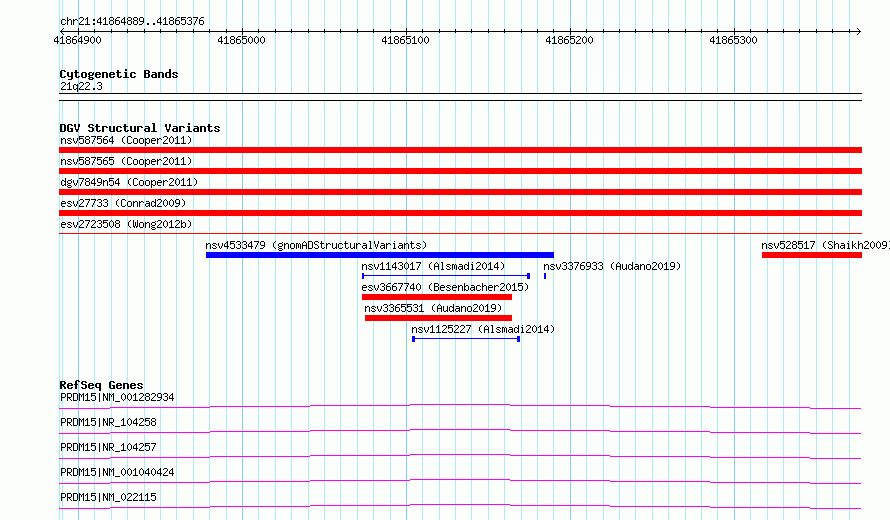Click the thin blue nsv1143017 interval line

point(446,276)
